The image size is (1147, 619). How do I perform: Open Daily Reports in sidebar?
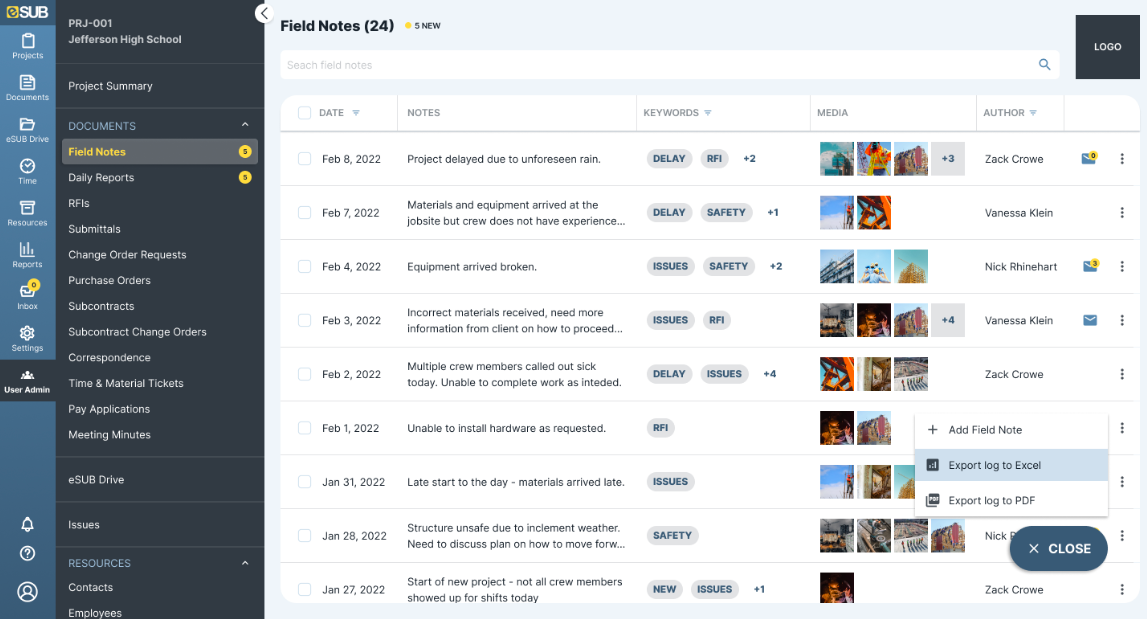pyautogui.click(x=101, y=178)
